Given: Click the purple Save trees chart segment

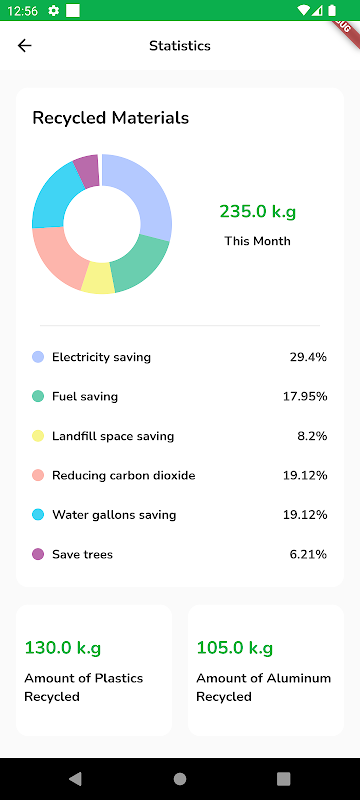Looking at the screenshot, I should point(87,171).
